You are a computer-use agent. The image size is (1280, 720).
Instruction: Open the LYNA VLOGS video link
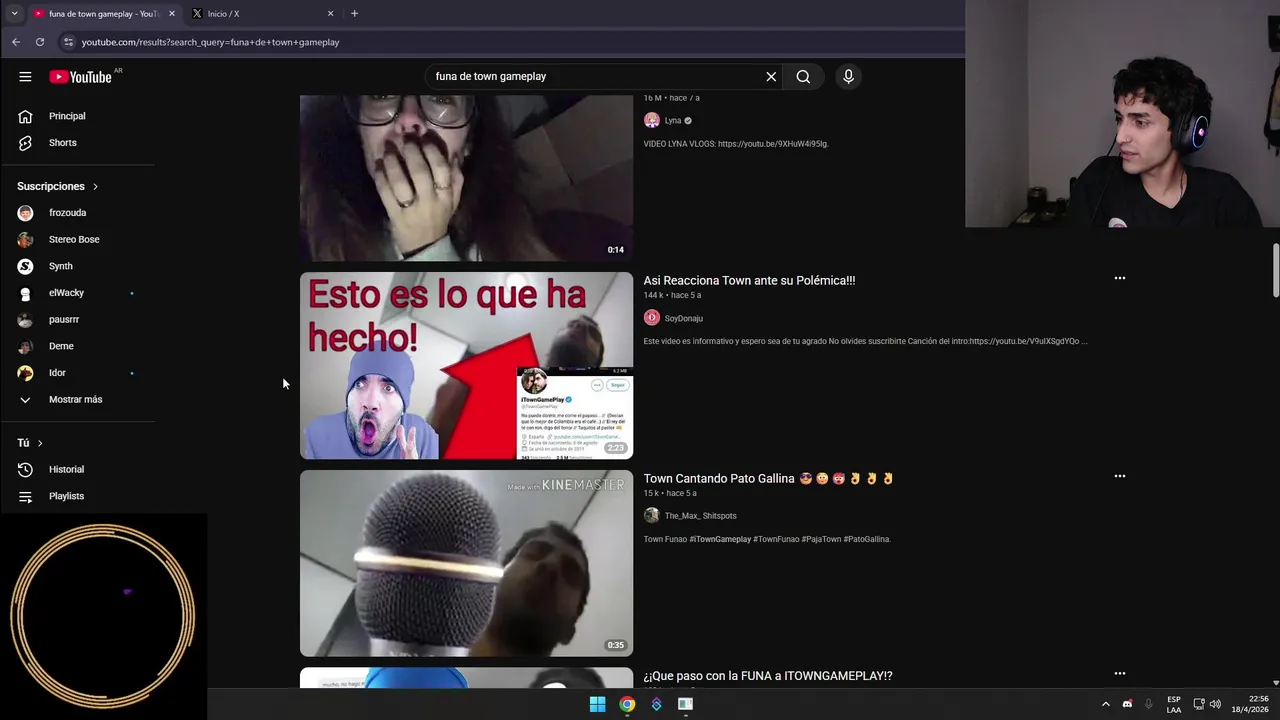773,144
